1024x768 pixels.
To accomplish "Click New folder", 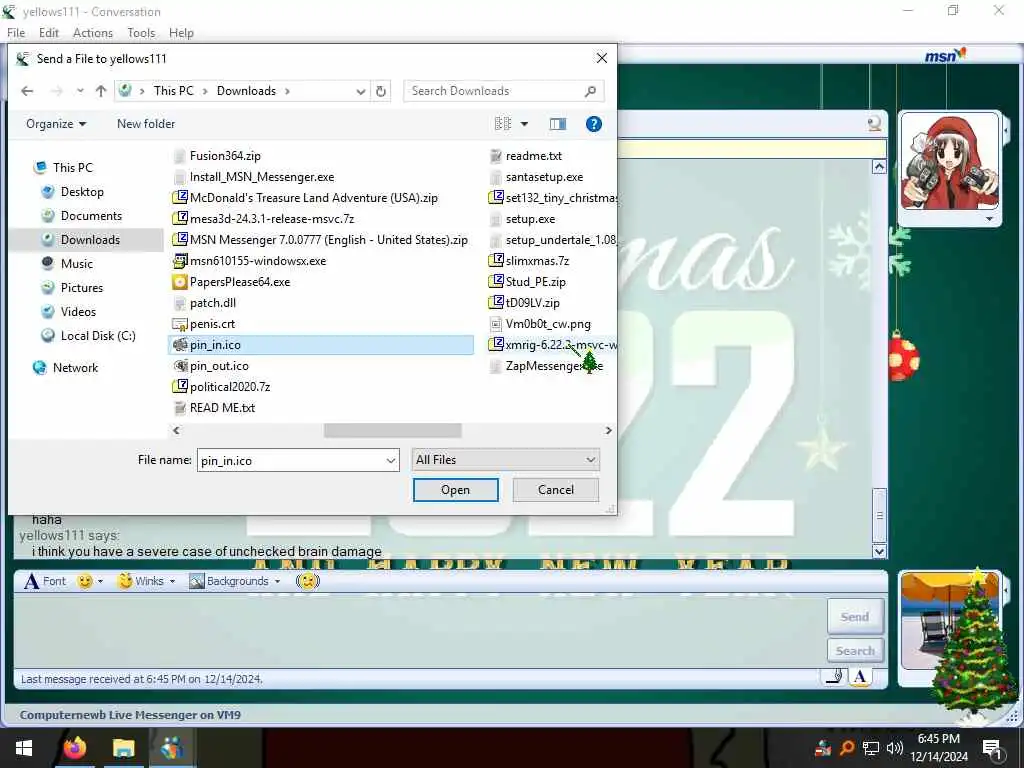I will coord(146,124).
